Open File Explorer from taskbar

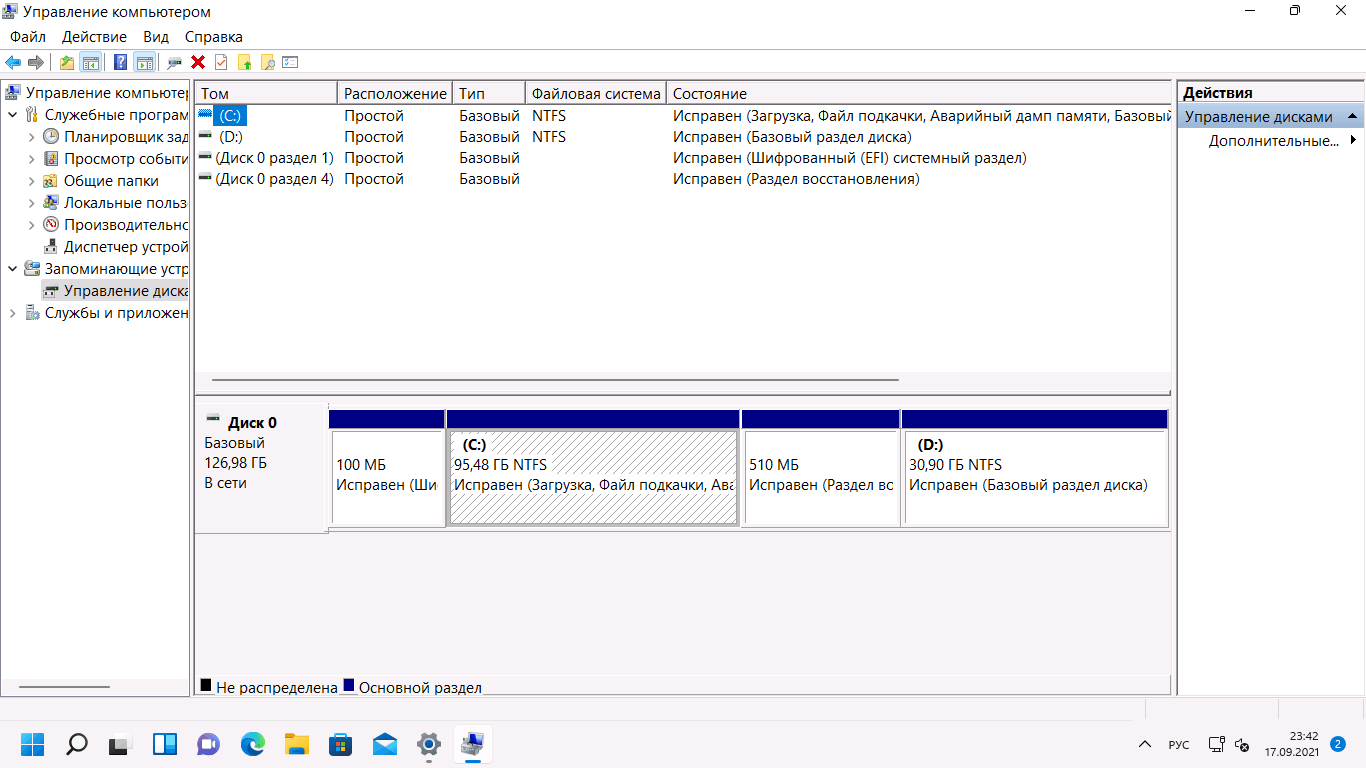[296, 744]
